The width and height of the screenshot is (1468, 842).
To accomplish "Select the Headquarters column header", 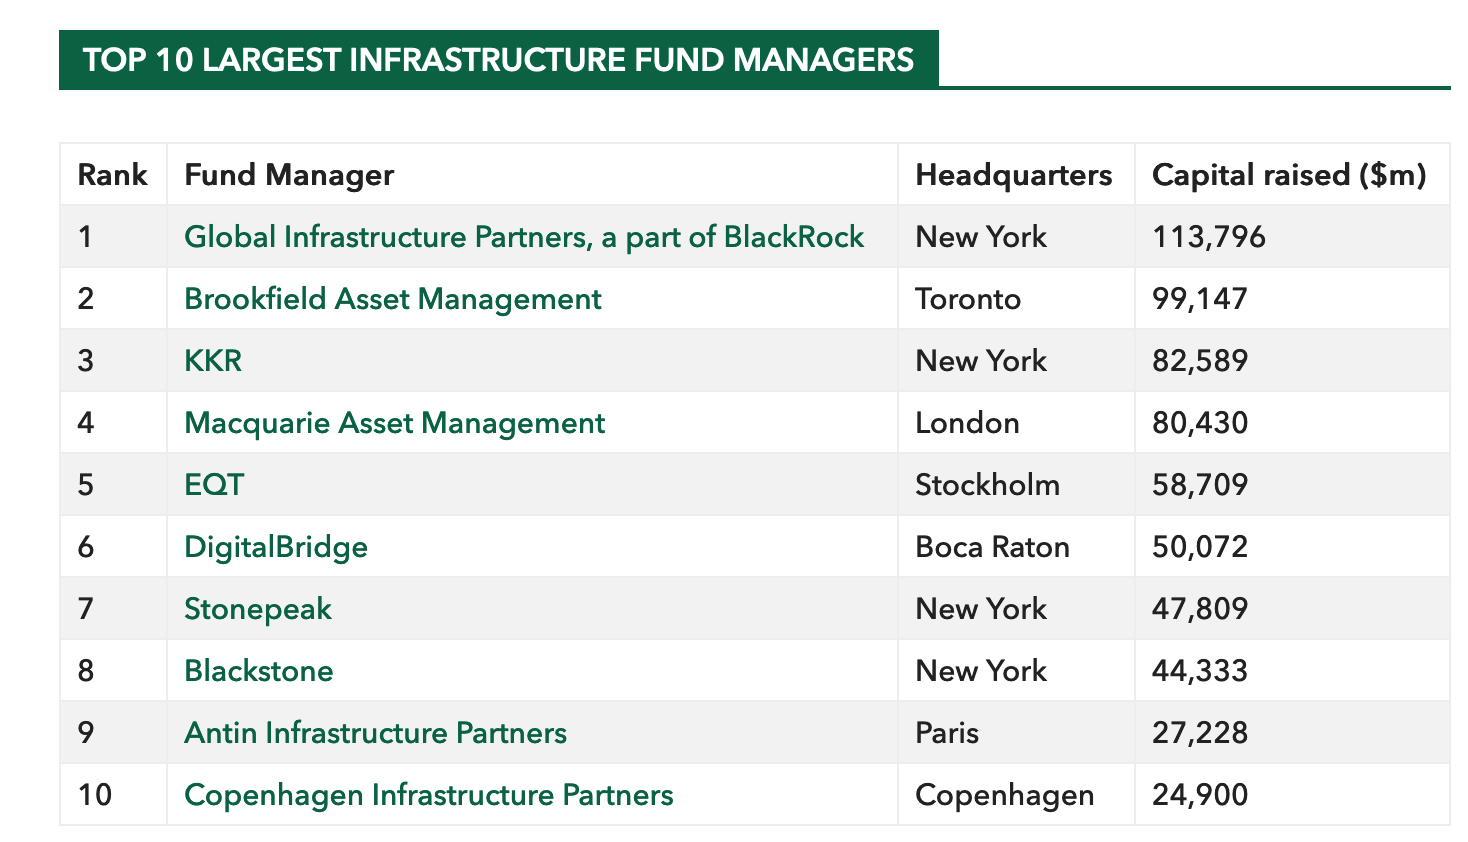I will pos(1014,175).
